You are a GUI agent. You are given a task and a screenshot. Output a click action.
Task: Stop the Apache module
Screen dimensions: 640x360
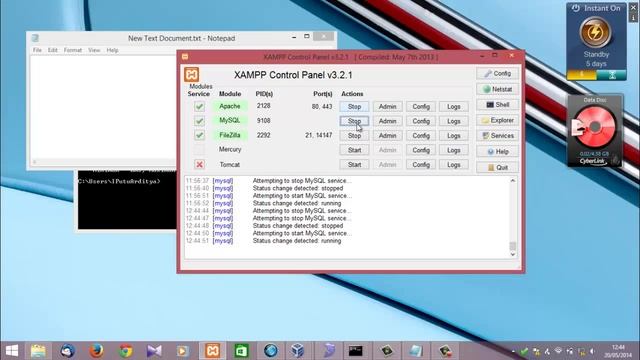tap(354, 107)
